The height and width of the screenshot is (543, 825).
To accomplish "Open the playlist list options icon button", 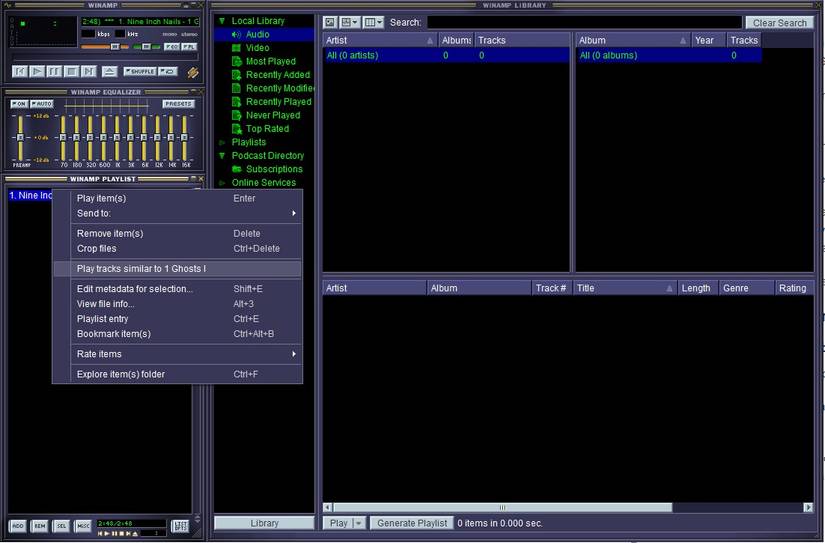I will (x=180, y=526).
